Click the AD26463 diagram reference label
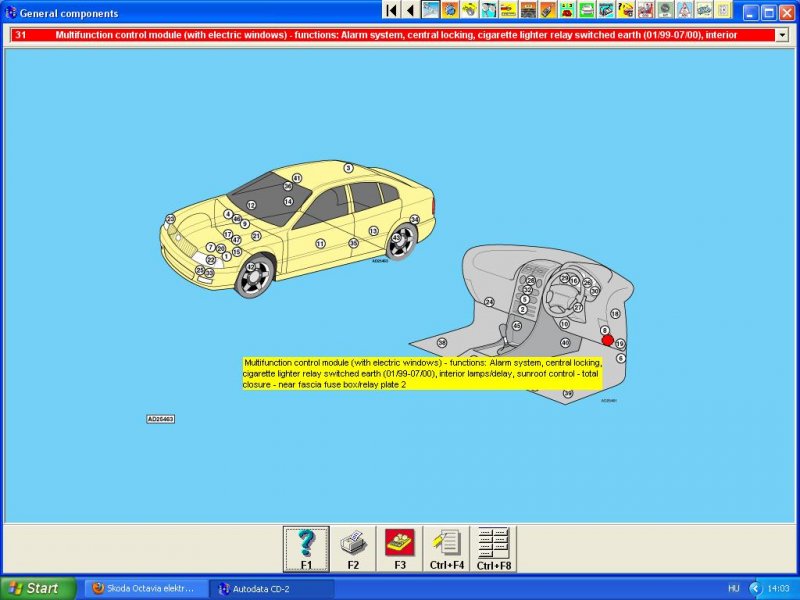The width and height of the screenshot is (800, 600). pyautogui.click(x=160, y=419)
